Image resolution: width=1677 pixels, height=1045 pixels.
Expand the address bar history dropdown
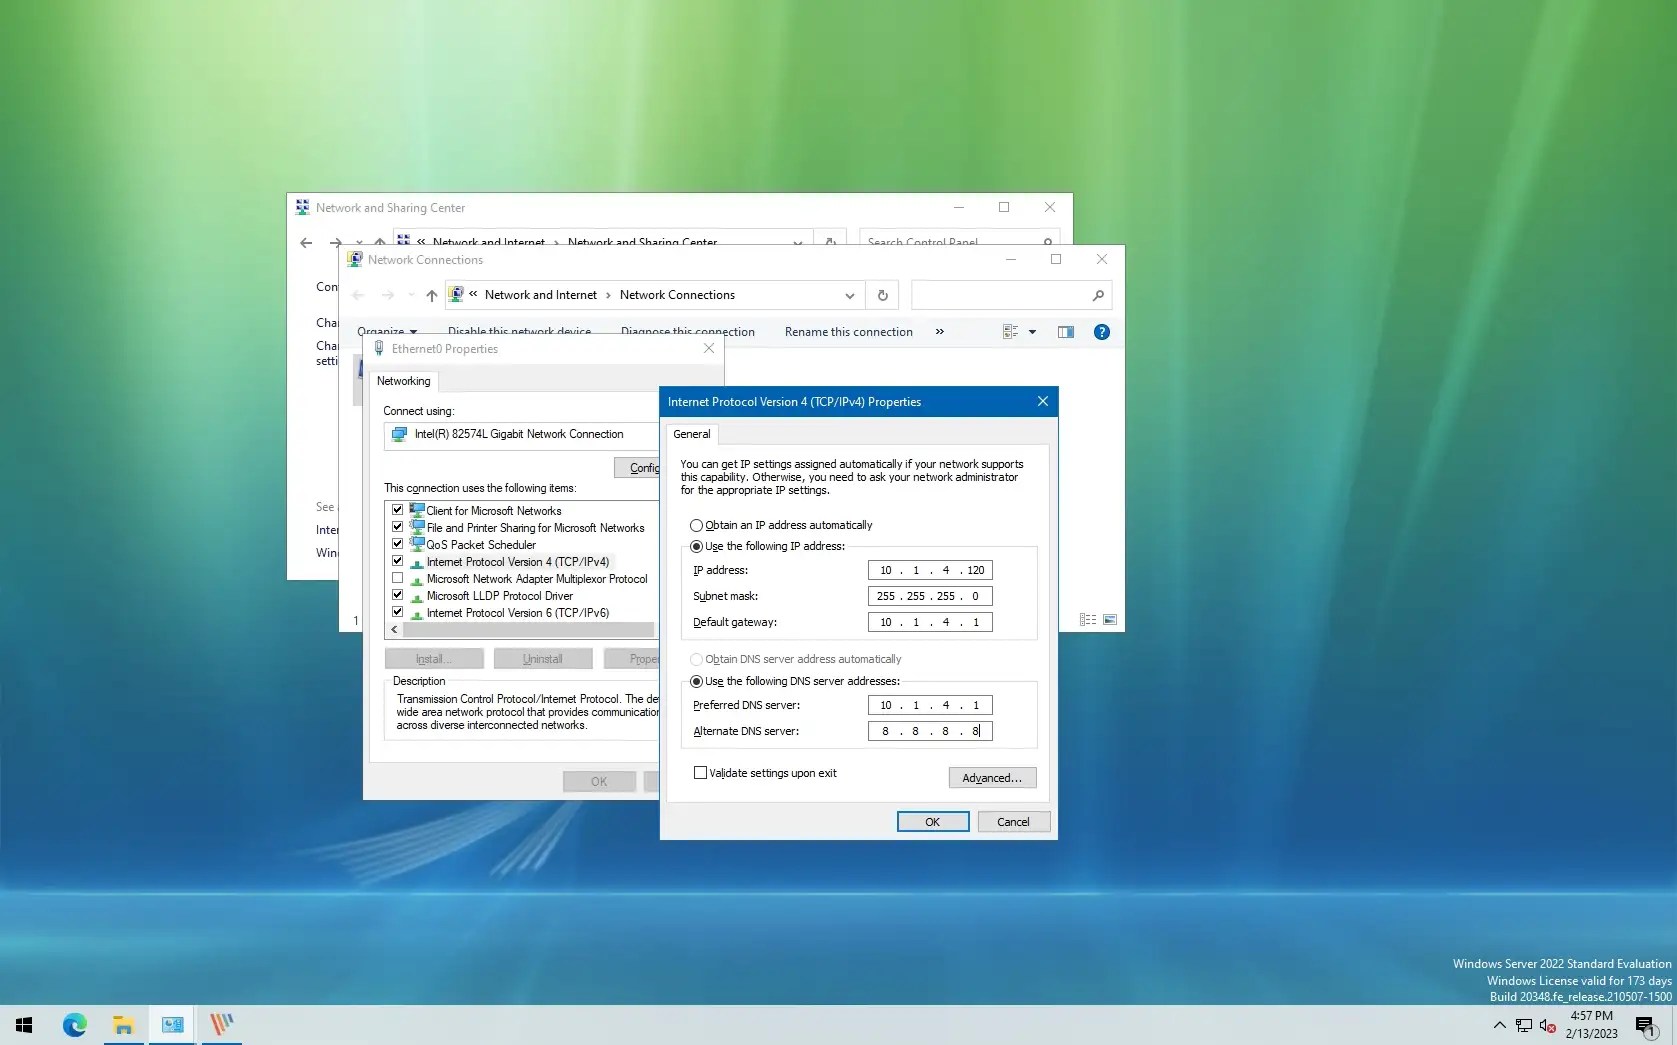tap(849, 295)
